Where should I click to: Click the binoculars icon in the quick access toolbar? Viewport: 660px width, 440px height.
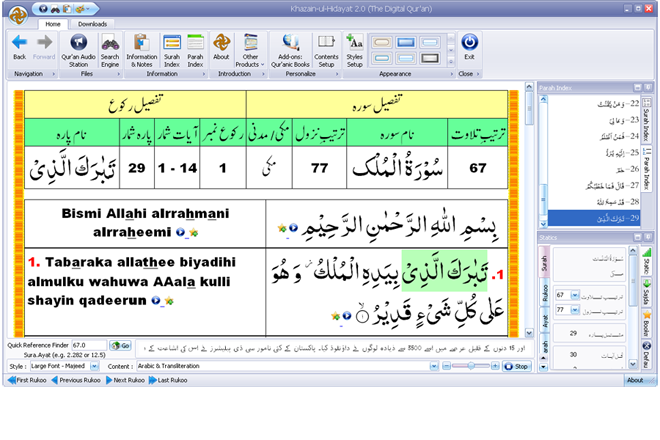click(x=55, y=8)
